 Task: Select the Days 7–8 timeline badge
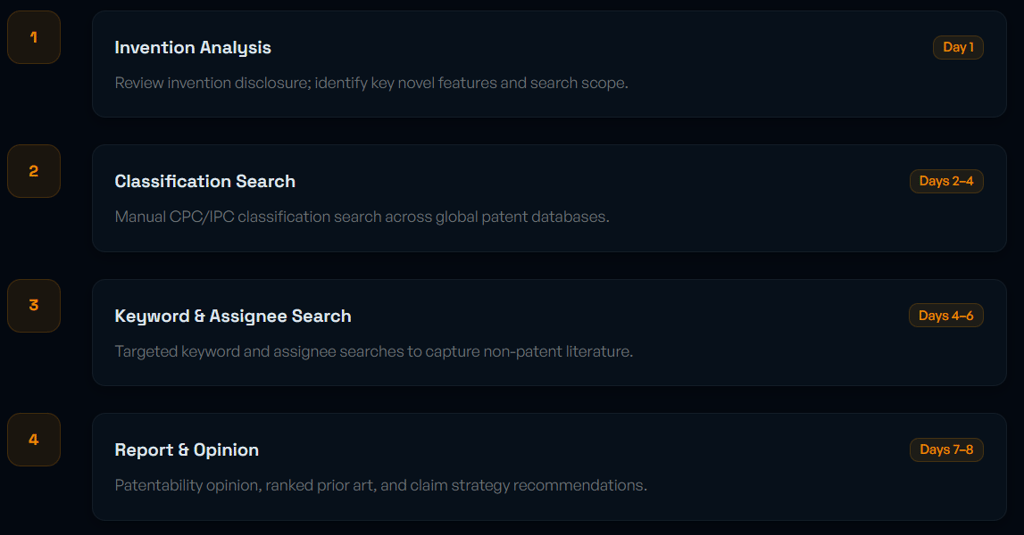point(946,449)
